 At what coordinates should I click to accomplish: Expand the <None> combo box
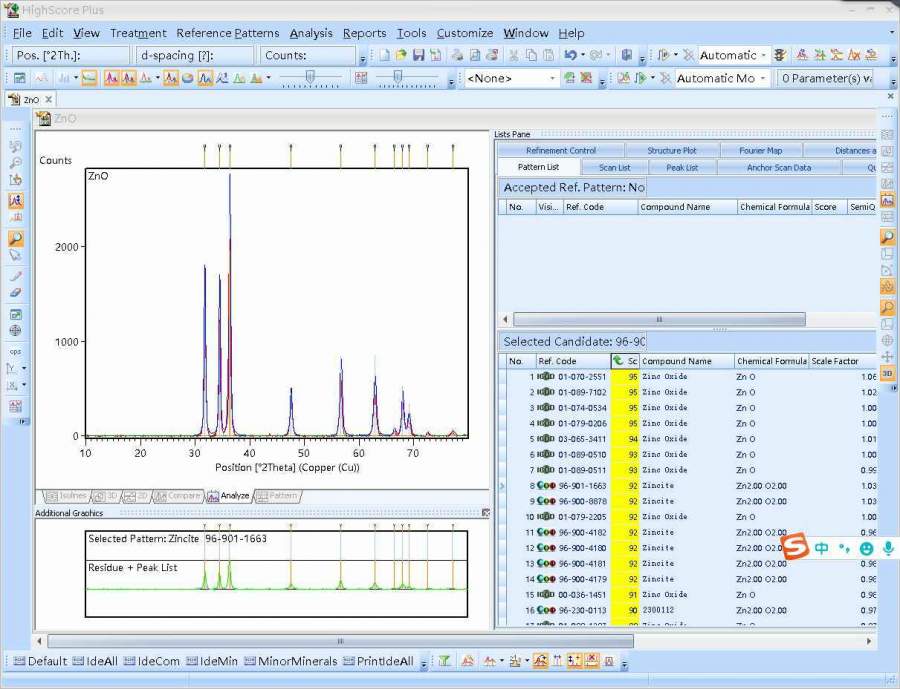[552, 78]
